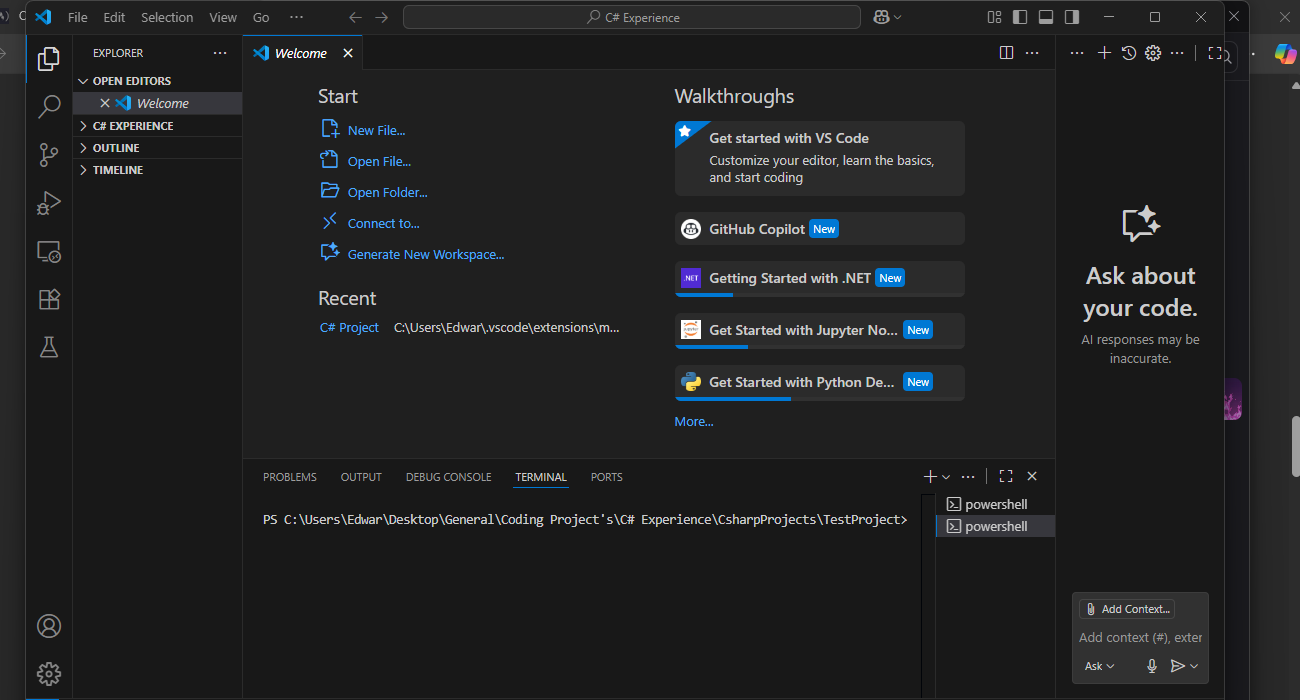The height and width of the screenshot is (700, 1300).
Task: Toggle the secondary side bar layout button
Action: pyautogui.click(x=1072, y=17)
